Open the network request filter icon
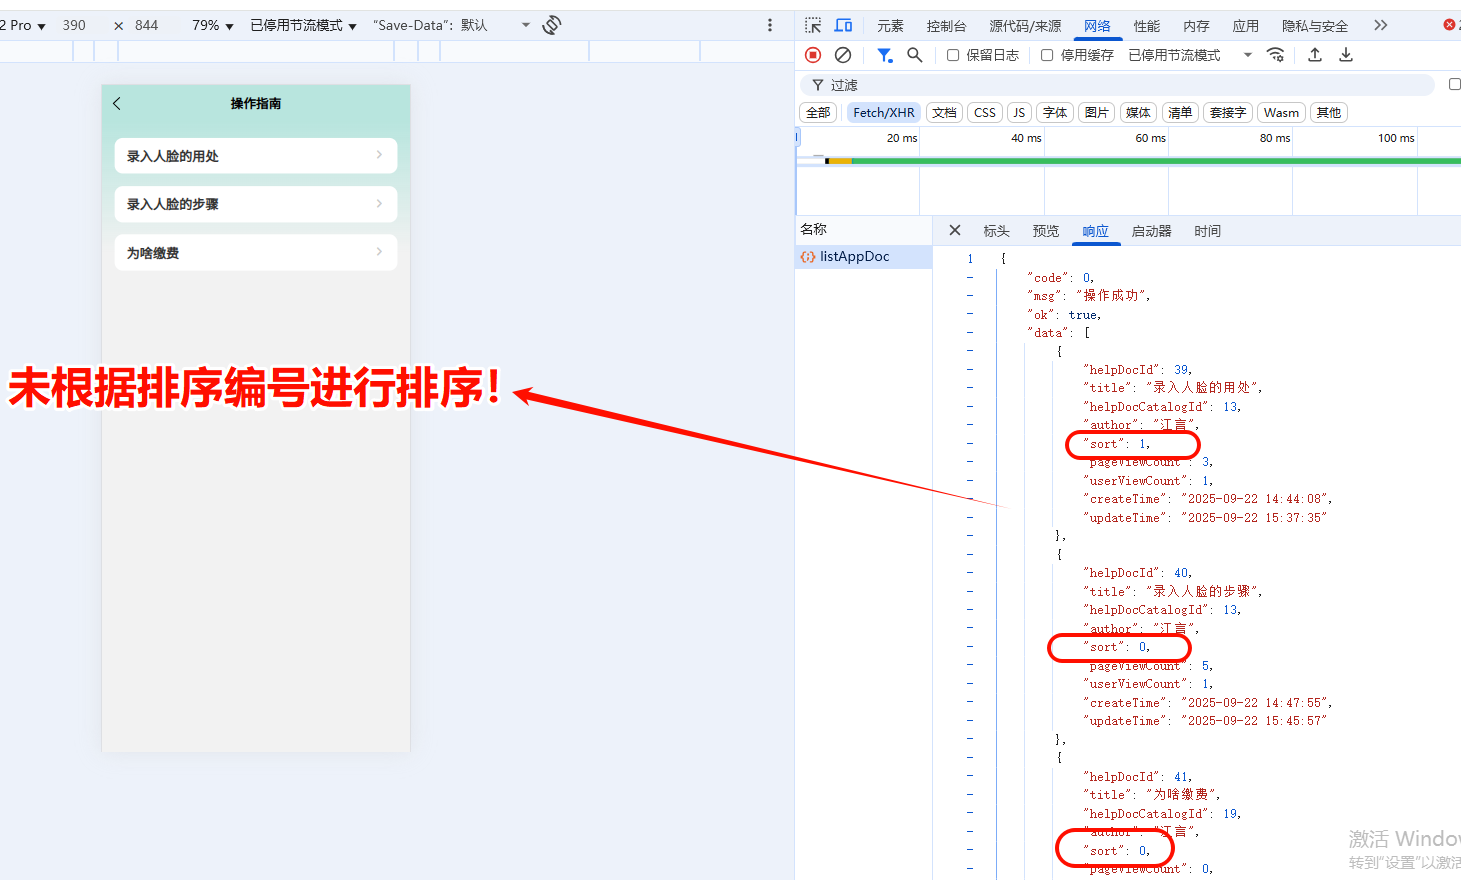This screenshot has width=1461, height=880. [884, 55]
